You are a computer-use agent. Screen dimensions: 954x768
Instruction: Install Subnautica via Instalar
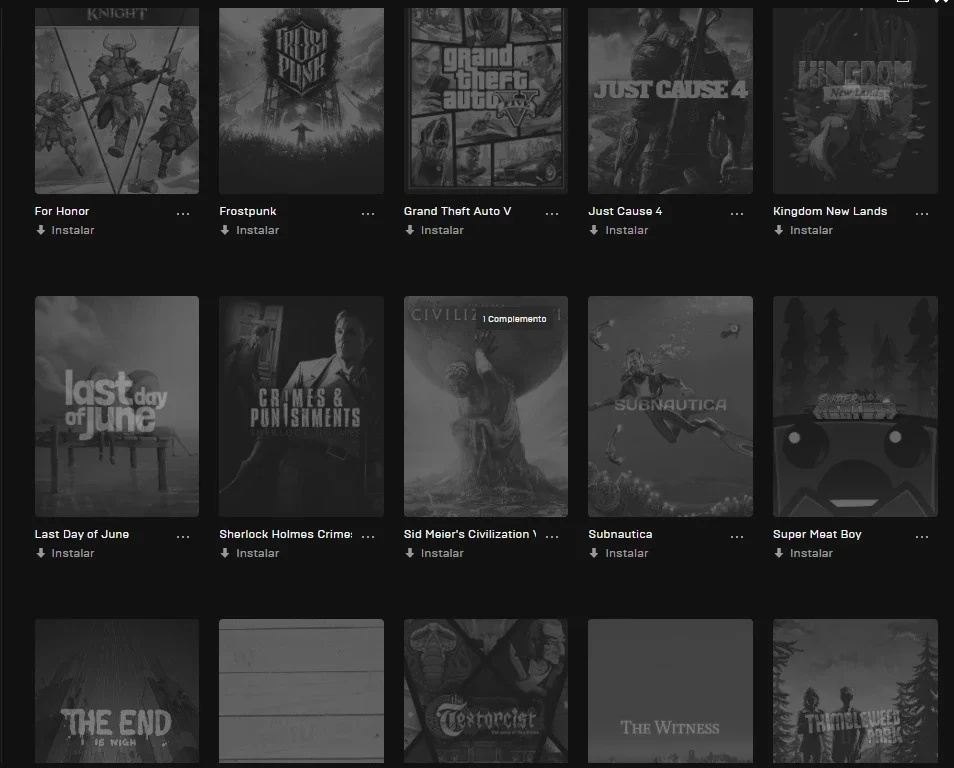coord(619,553)
